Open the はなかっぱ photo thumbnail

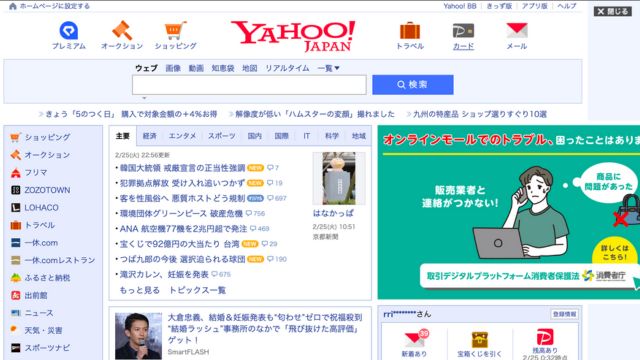pos(339,178)
